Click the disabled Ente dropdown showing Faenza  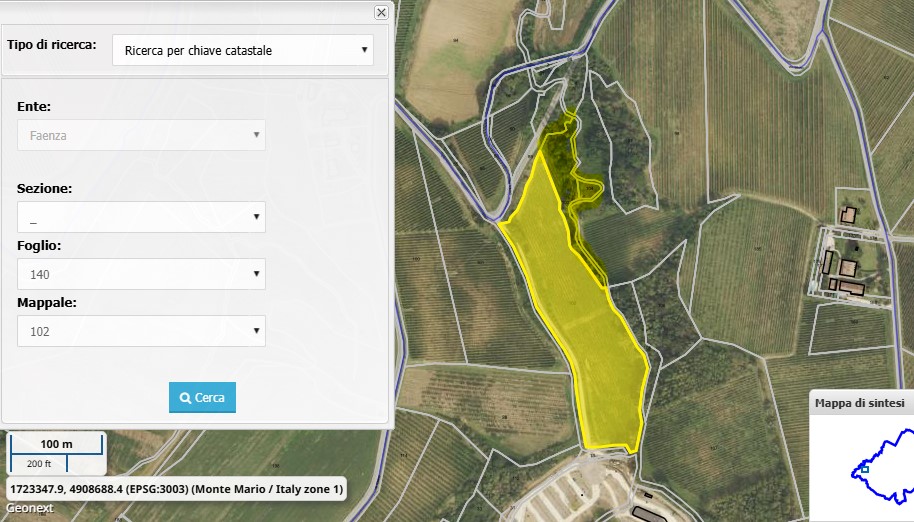[141, 135]
